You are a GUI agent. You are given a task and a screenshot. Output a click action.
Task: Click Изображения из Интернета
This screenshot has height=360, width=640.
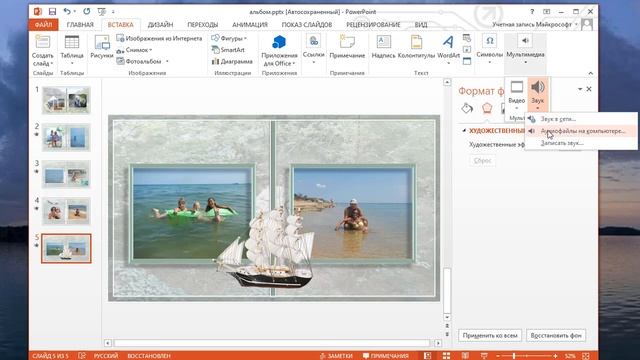(159, 38)
